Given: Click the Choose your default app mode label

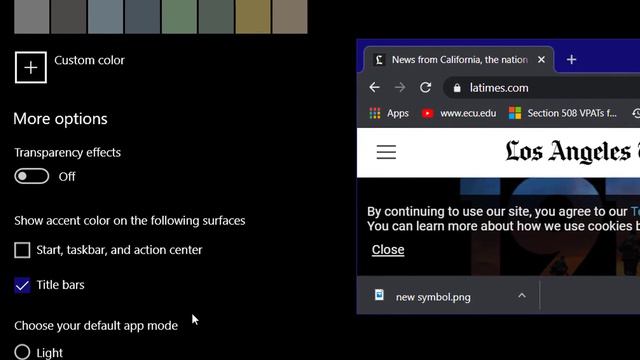Looking at the screenshot, I should (x=96, y=326).
